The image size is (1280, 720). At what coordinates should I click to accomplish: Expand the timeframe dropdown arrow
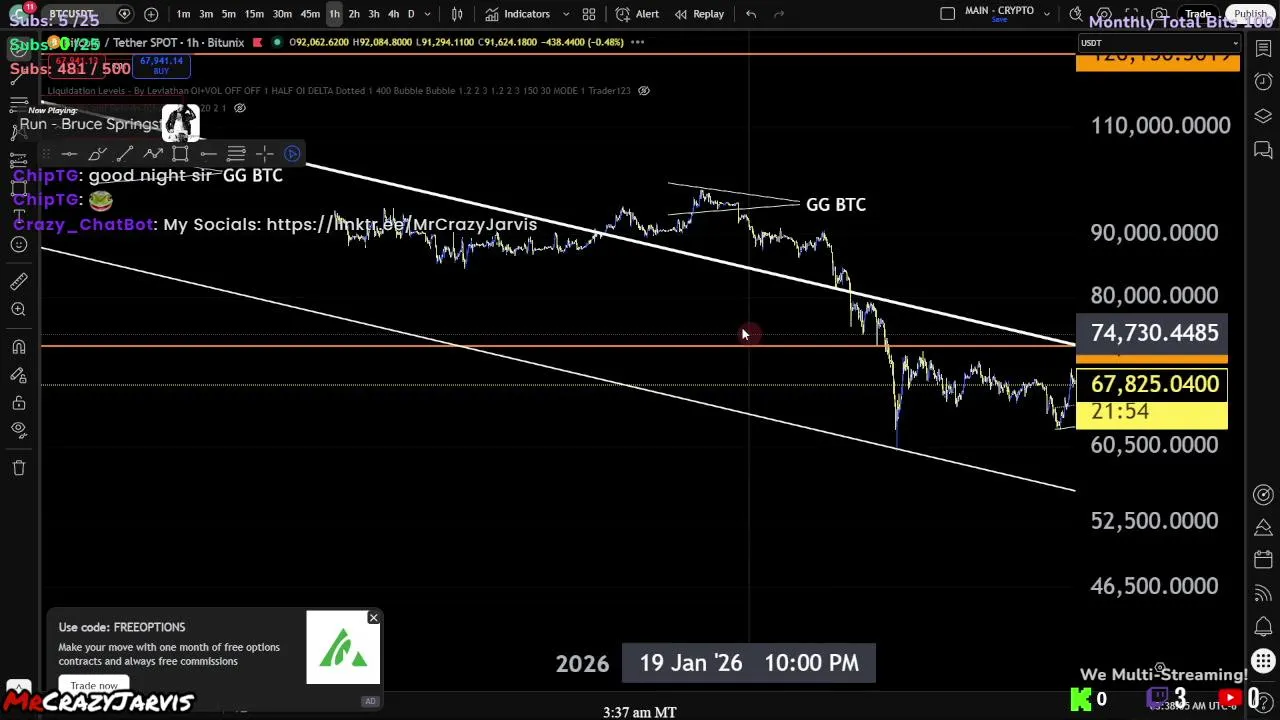pos(428,14)
